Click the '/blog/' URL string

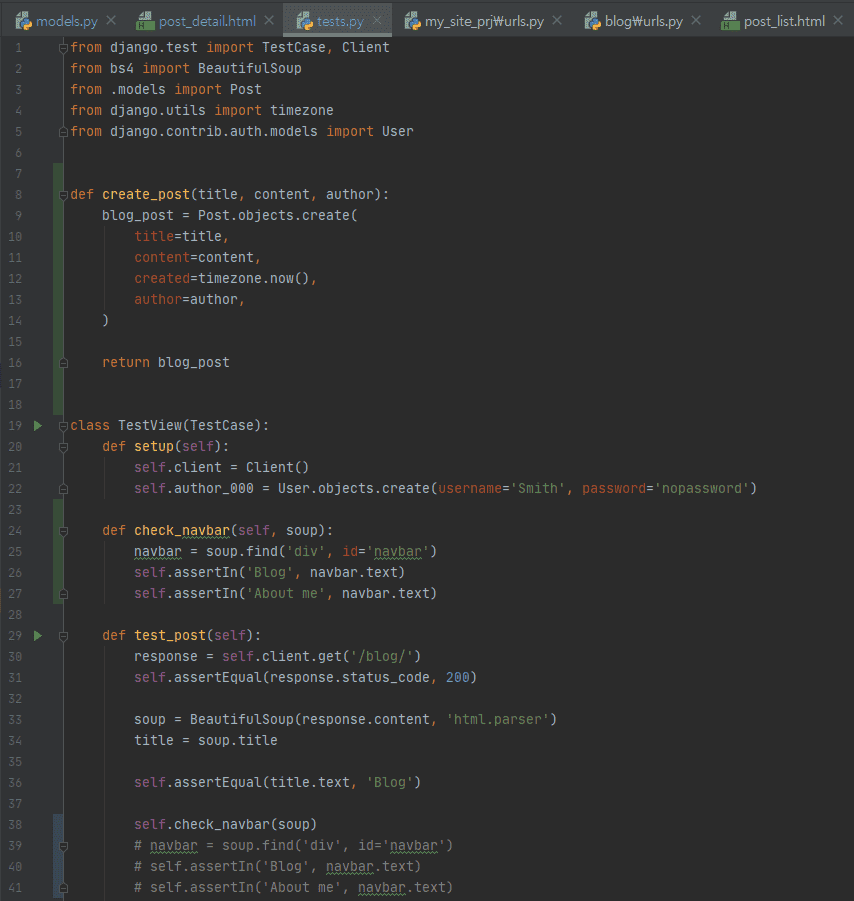(382, 657)
